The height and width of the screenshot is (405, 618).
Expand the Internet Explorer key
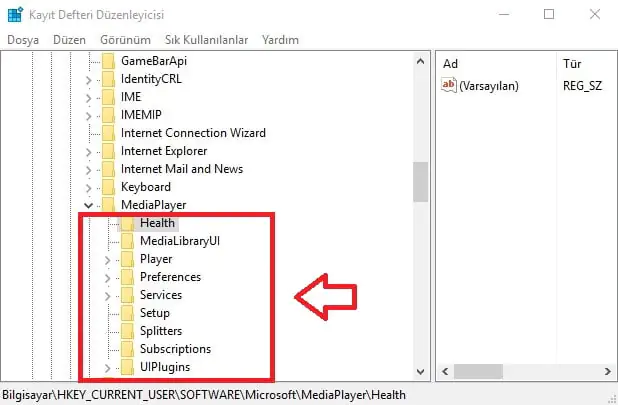coord(89,152)
